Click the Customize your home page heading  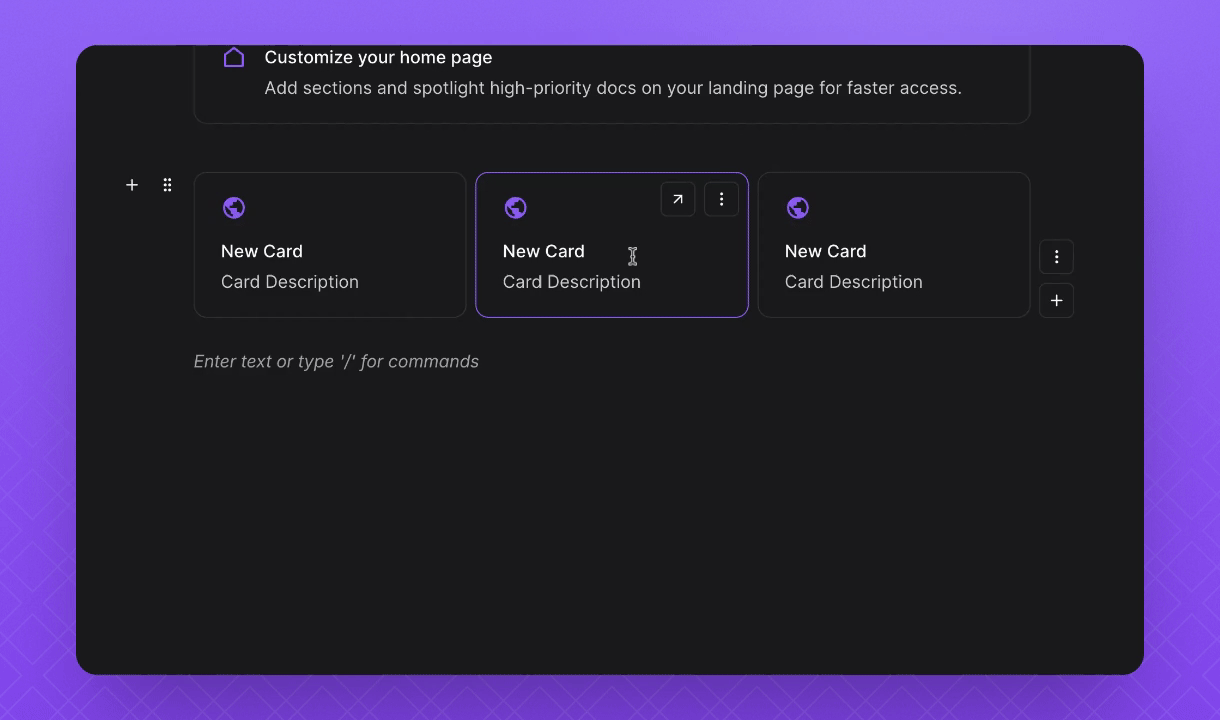pos(378,58)
